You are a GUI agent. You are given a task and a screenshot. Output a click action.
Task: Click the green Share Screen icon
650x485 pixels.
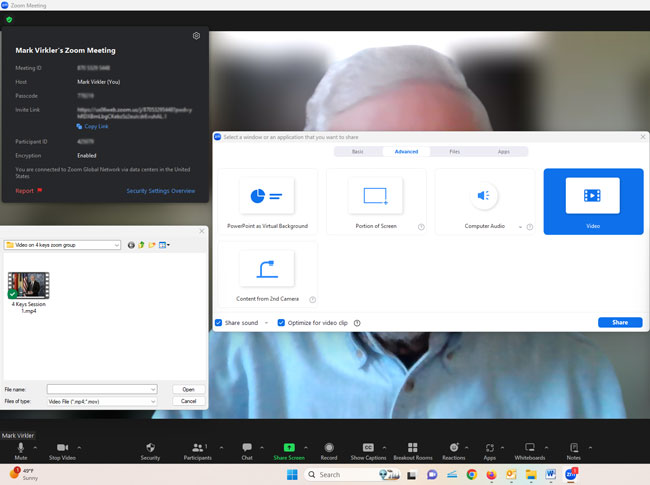pos(289,447)
